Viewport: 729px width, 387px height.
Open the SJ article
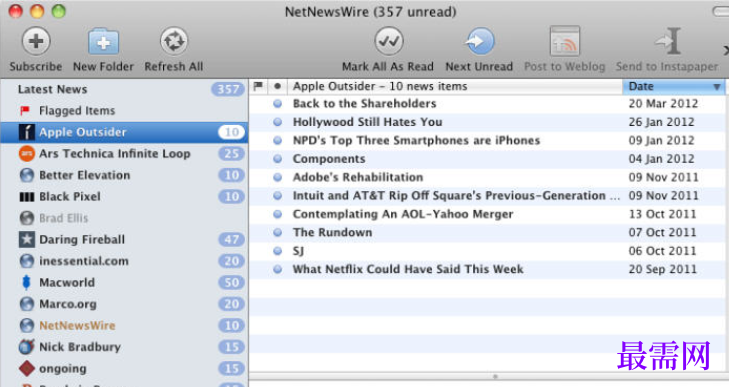coord(298,251)
